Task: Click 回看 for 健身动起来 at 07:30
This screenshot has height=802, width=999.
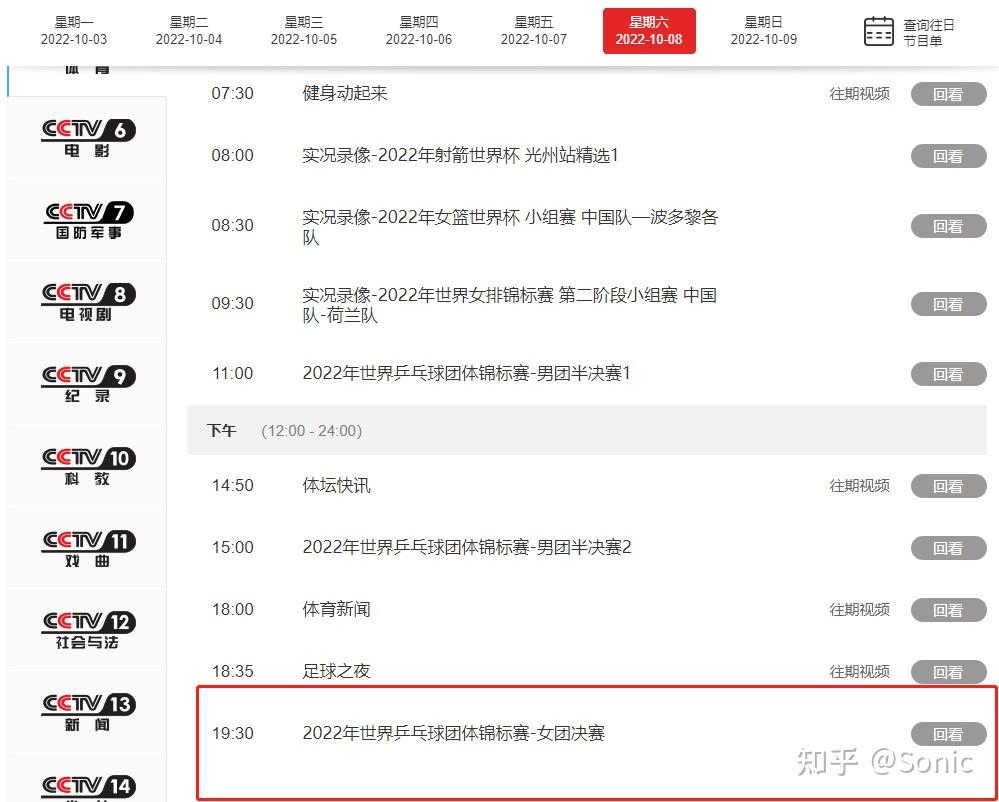Action: (x=948, y=94)
